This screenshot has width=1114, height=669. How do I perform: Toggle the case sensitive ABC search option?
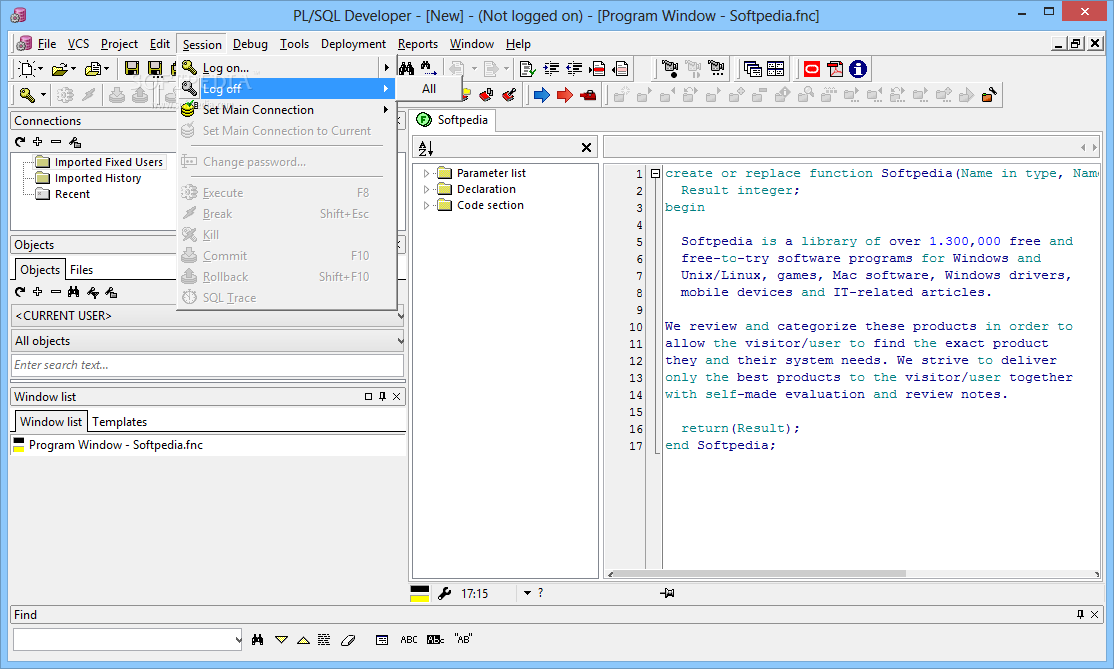409,640
